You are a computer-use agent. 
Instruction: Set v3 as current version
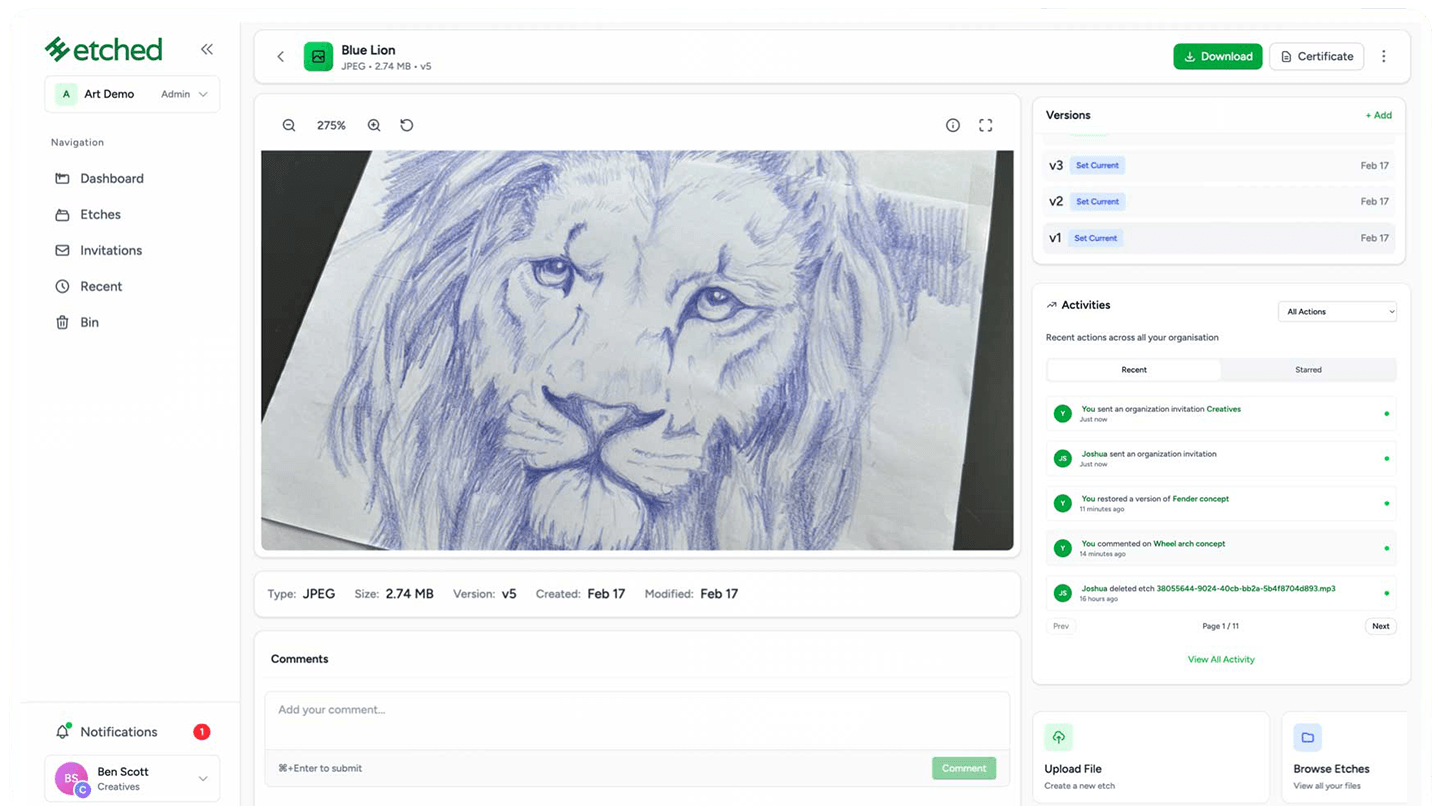[x=1097, y=165]
